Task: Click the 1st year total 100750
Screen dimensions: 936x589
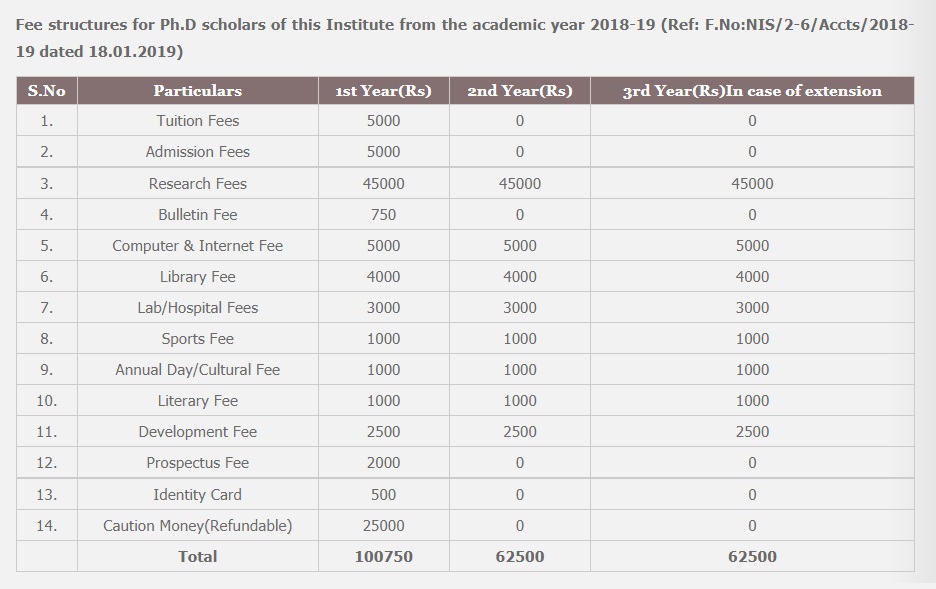Action: 383,557
